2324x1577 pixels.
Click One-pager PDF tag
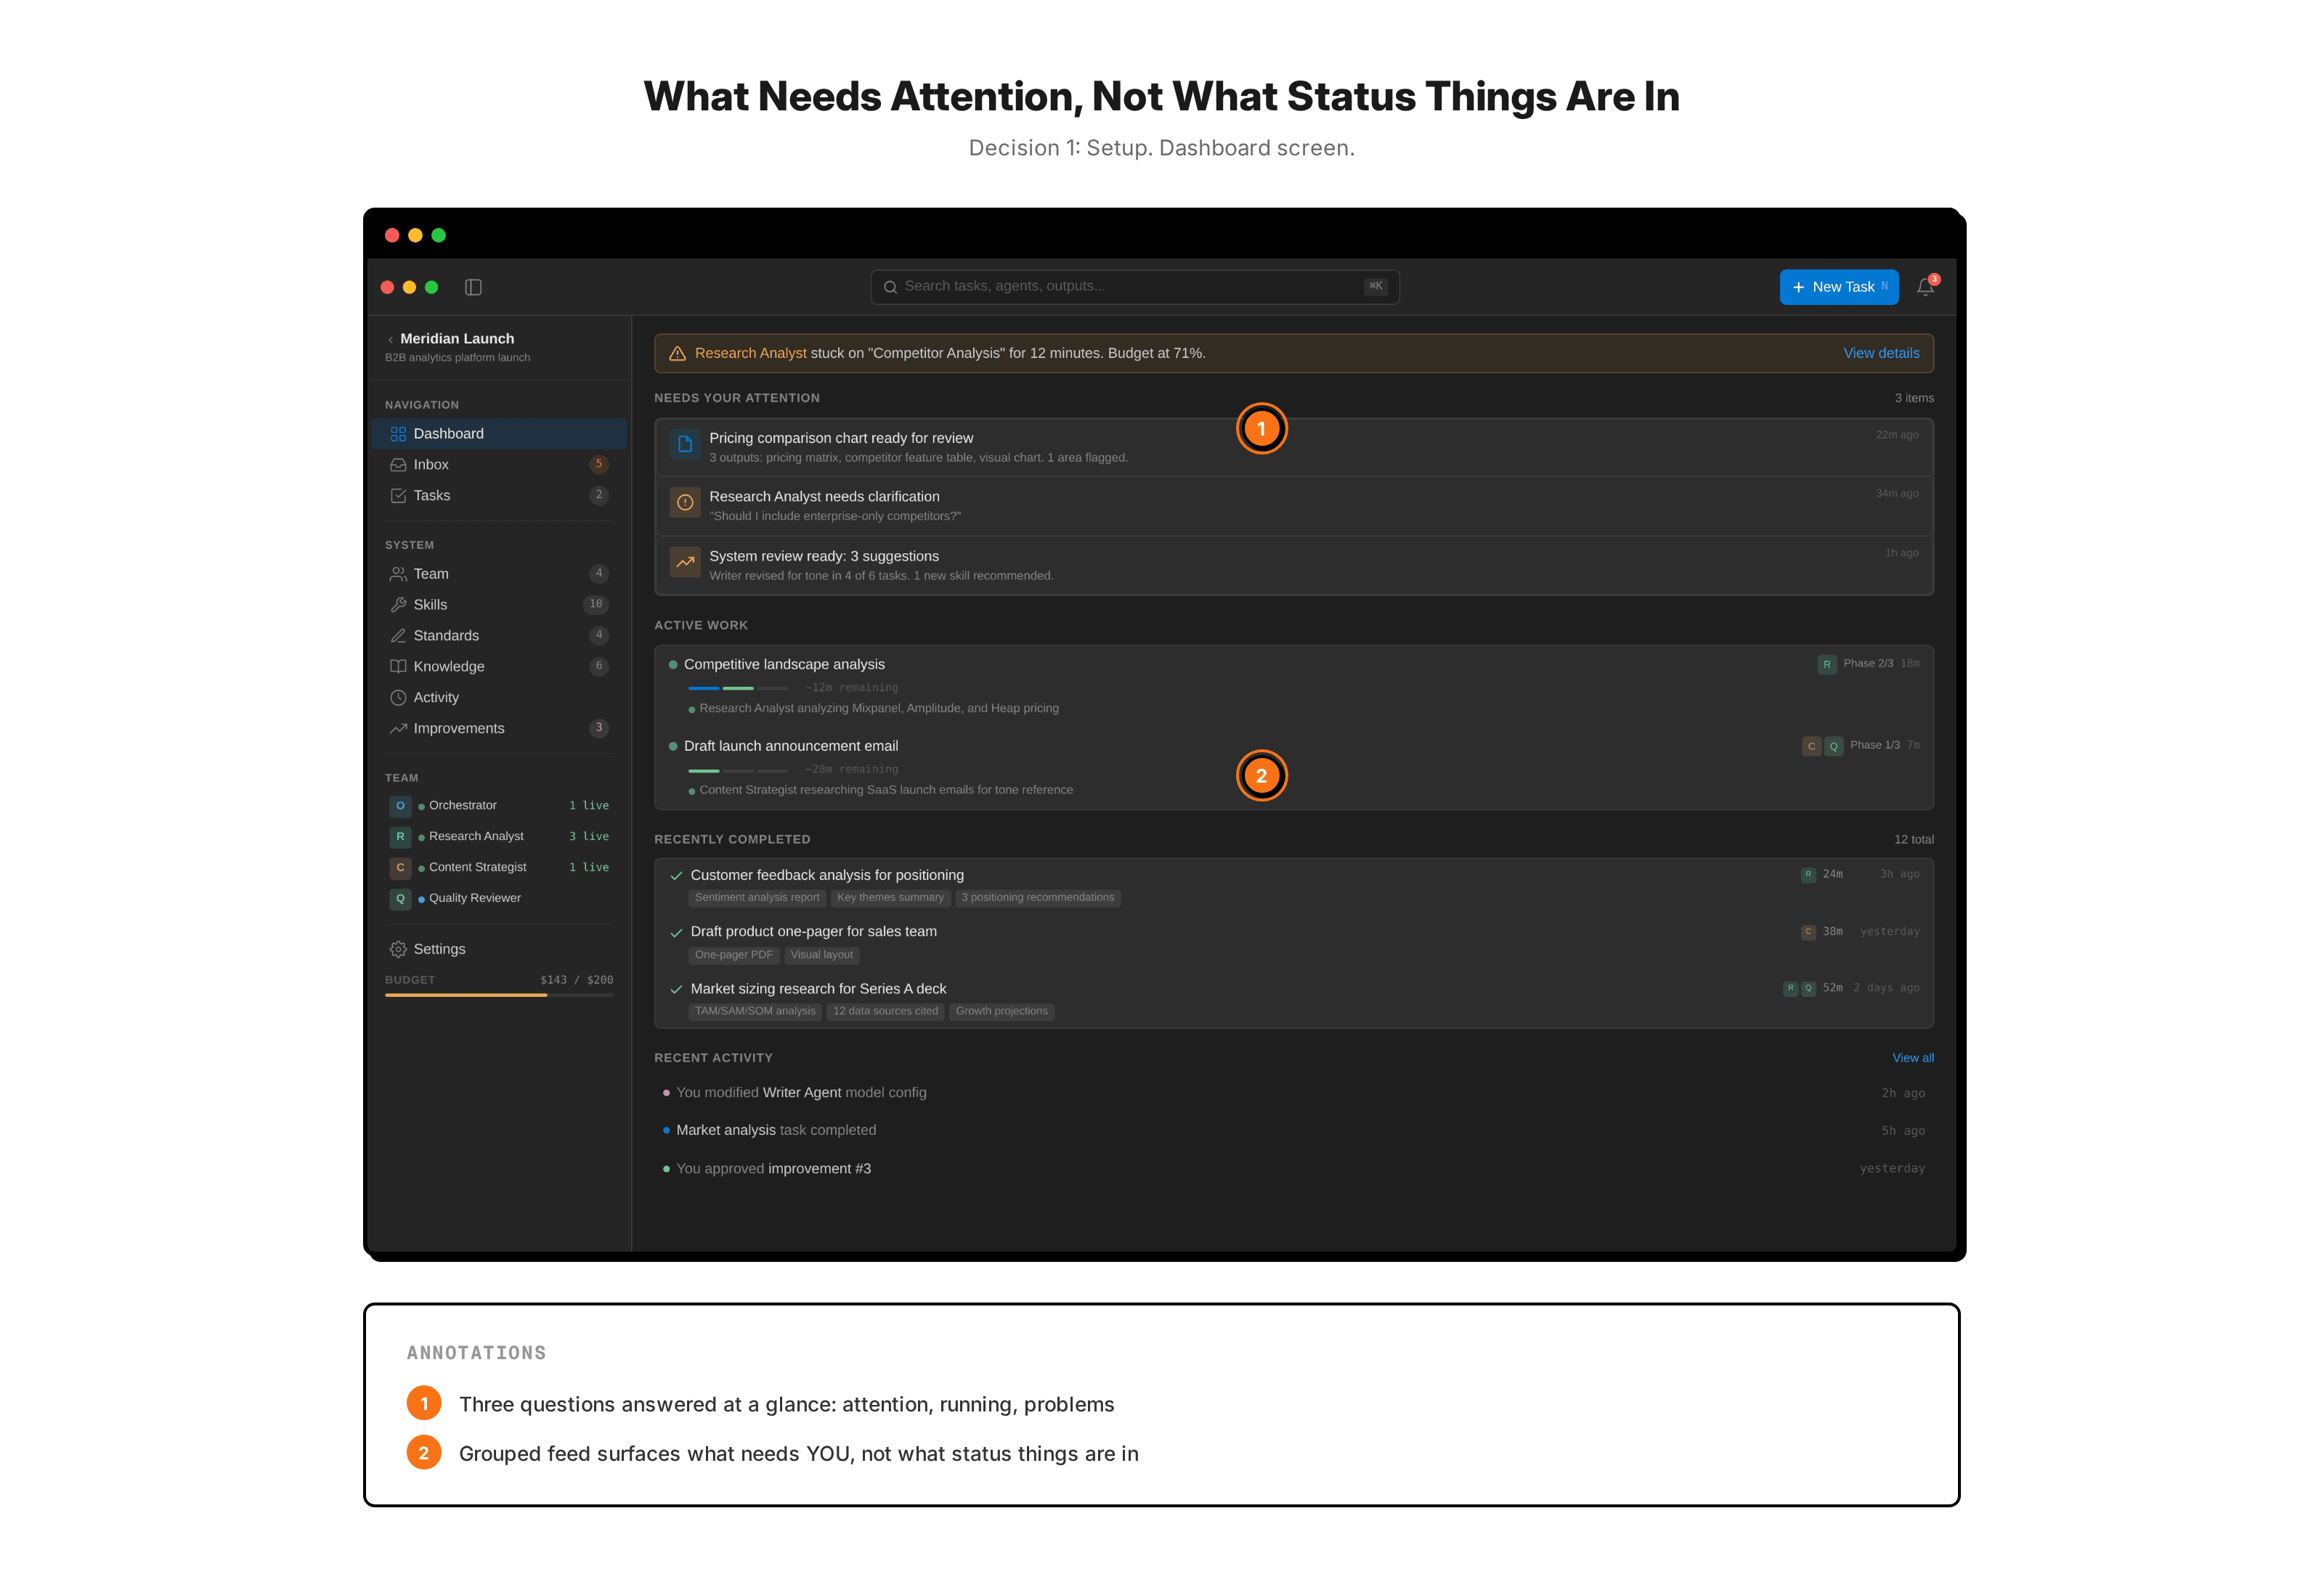coord(734,955)
